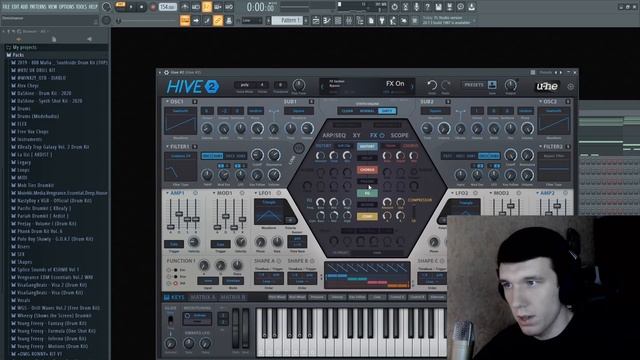Open the HELP menu
The image size is (640, 360).
coord(93,7)
